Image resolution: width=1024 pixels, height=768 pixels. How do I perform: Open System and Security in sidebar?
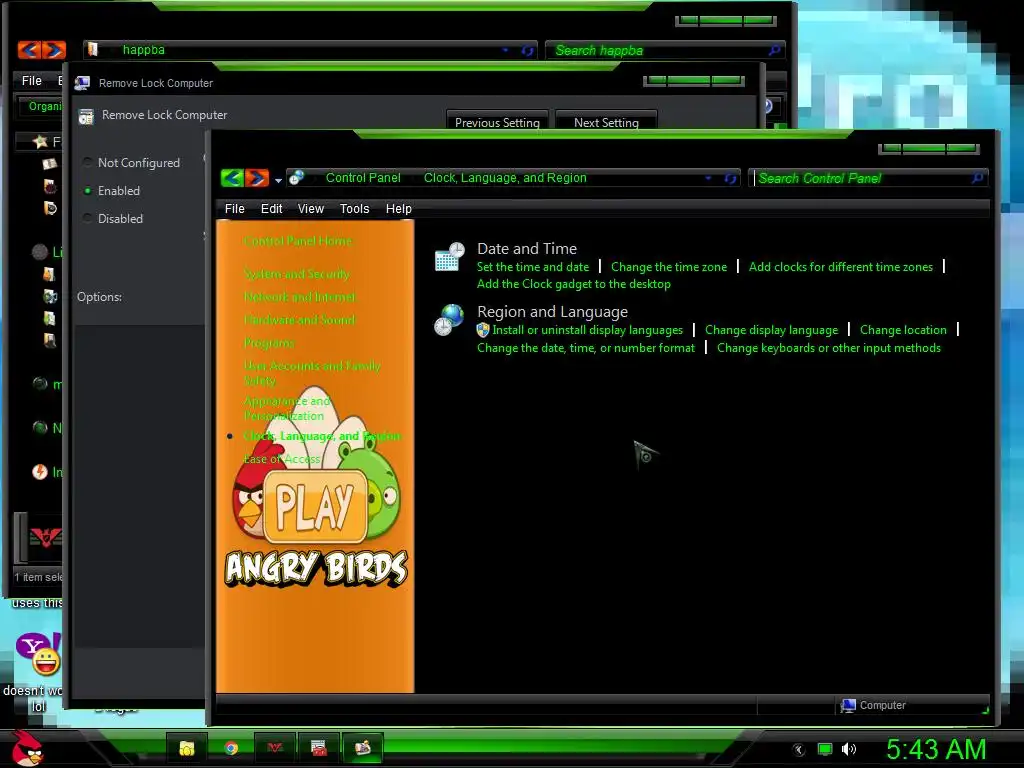point(296,274)
